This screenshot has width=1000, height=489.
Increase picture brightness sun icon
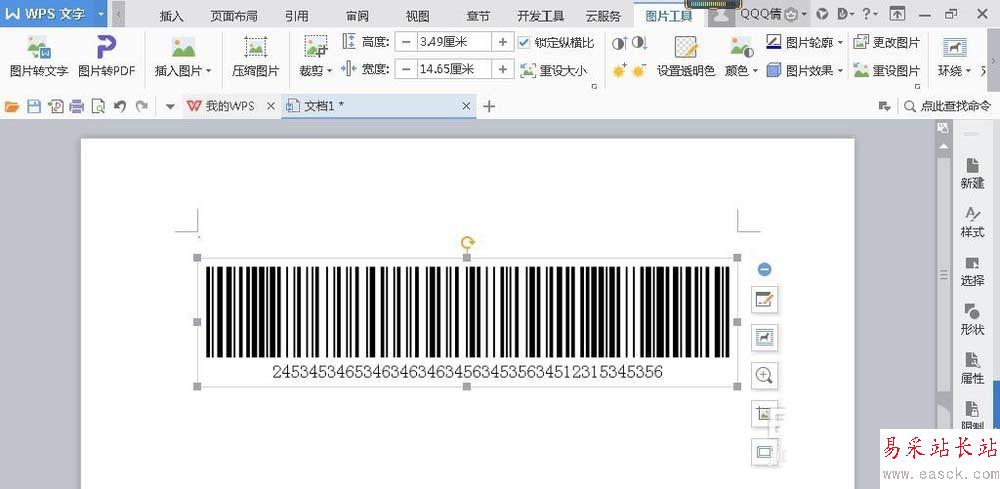[619, 71]
